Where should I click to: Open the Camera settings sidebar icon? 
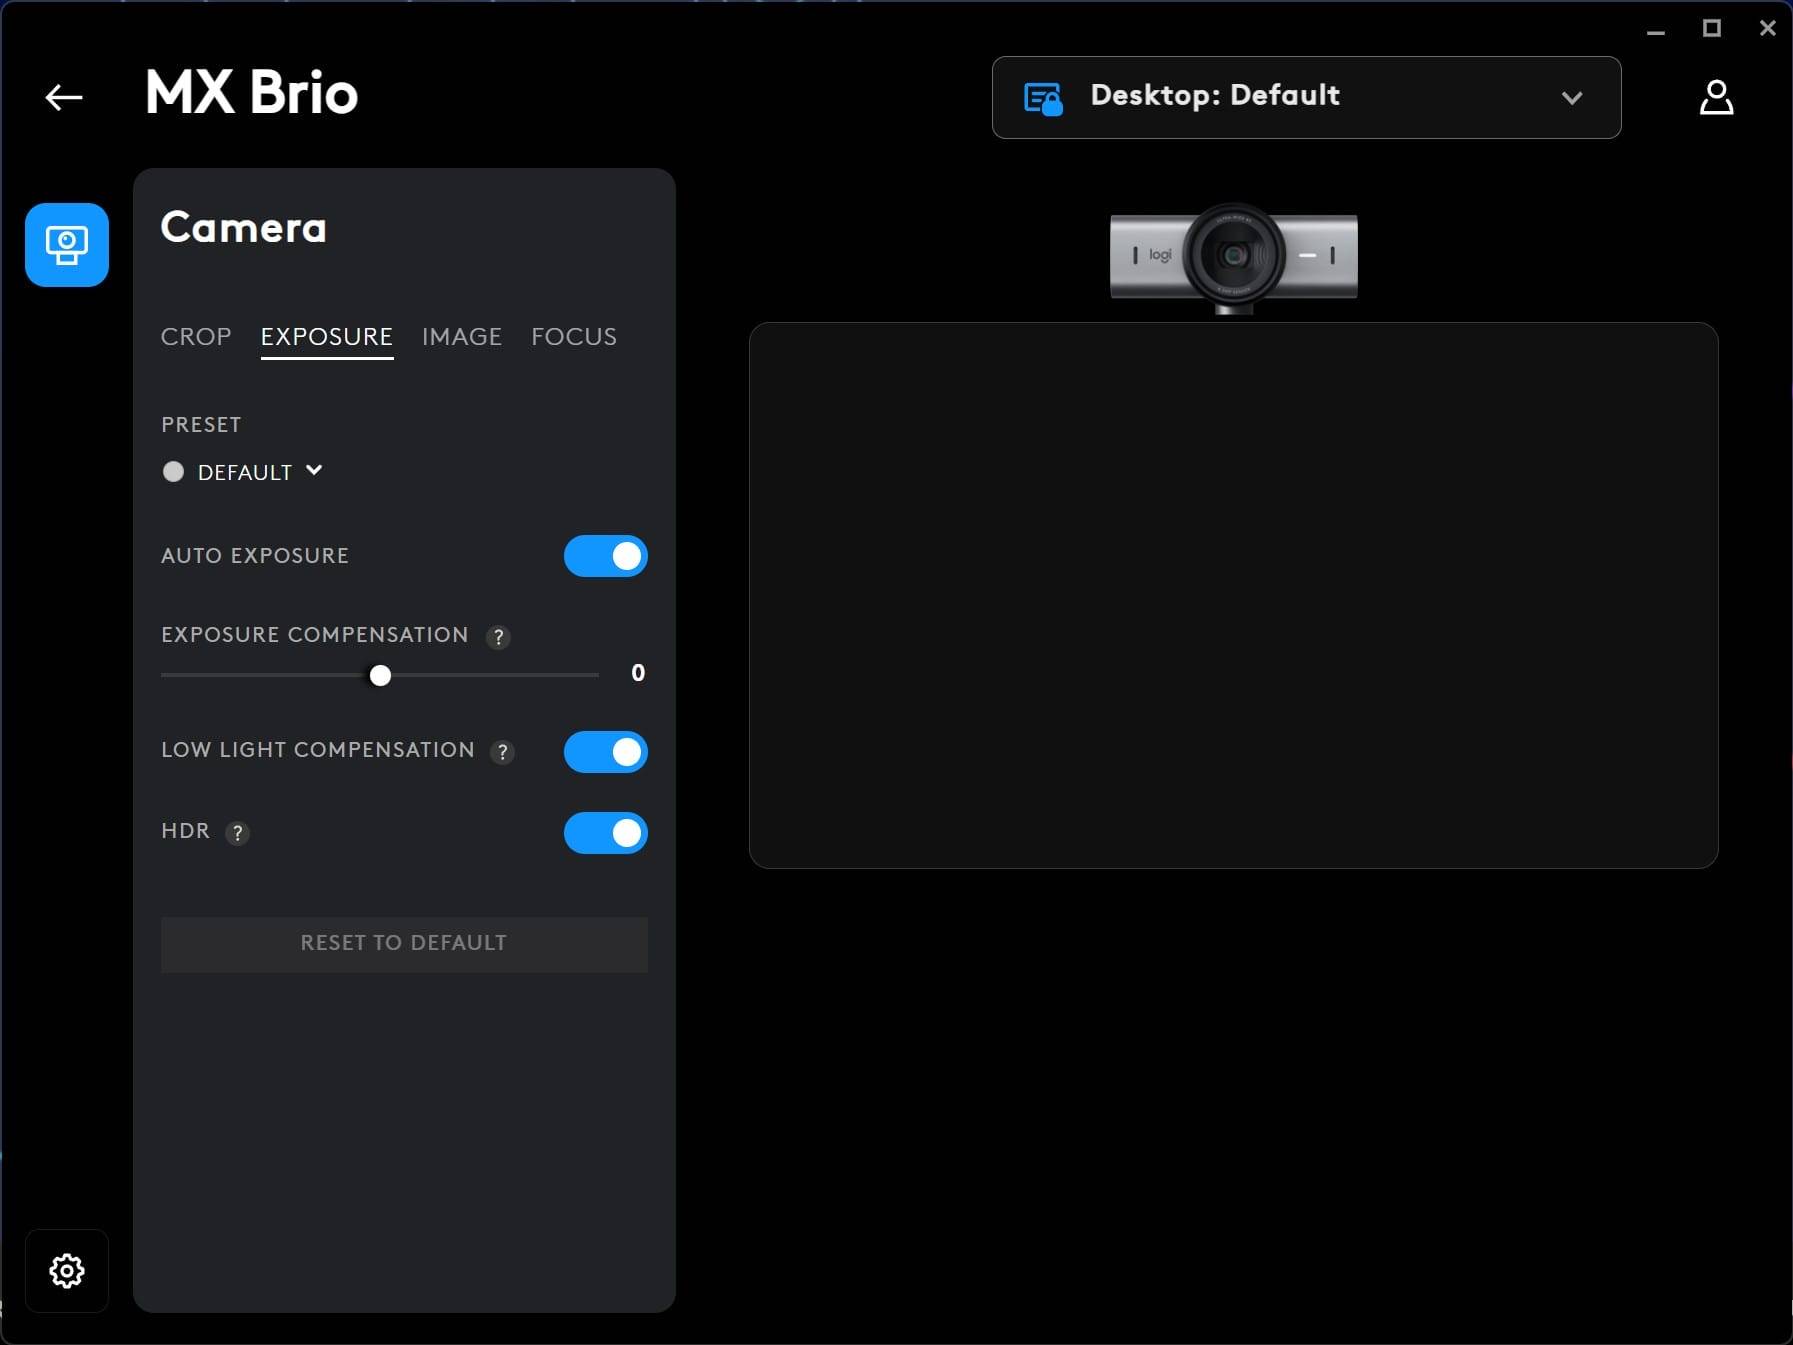(67, 245)
